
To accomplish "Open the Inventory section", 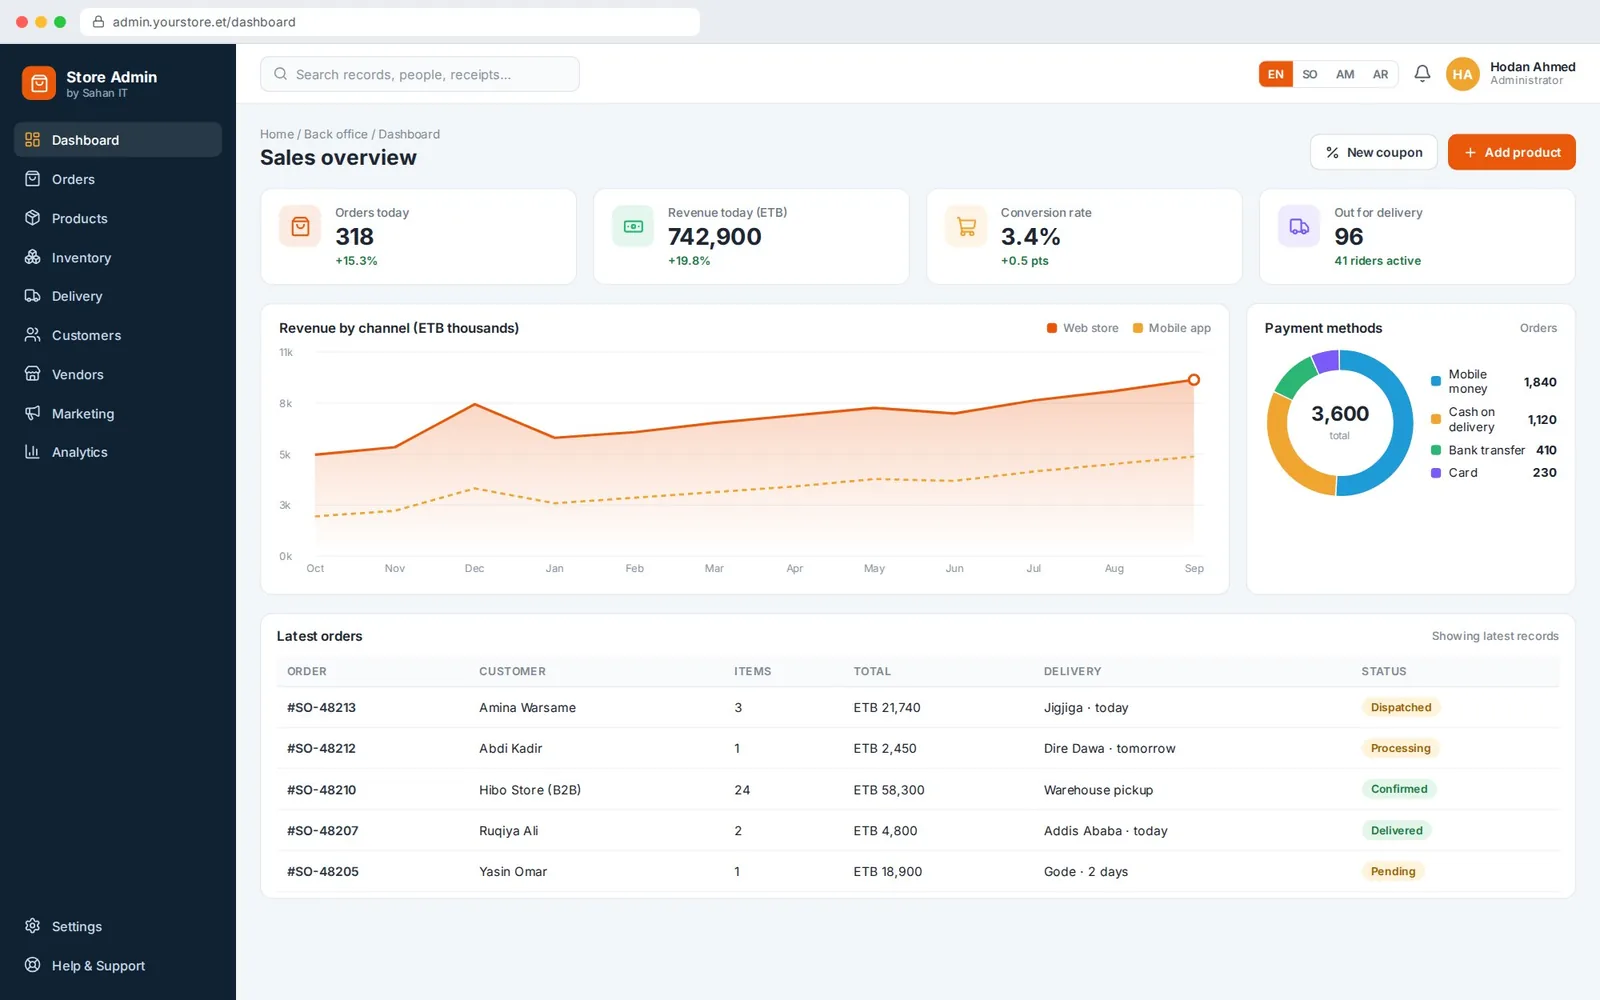I will pos(118,257).
